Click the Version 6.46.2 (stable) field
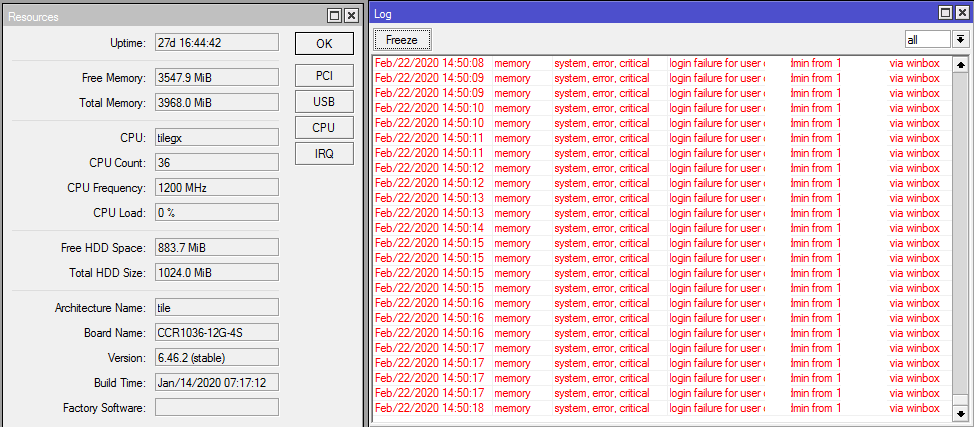This screenshot has height=427, width=974. tap(217, 357)
